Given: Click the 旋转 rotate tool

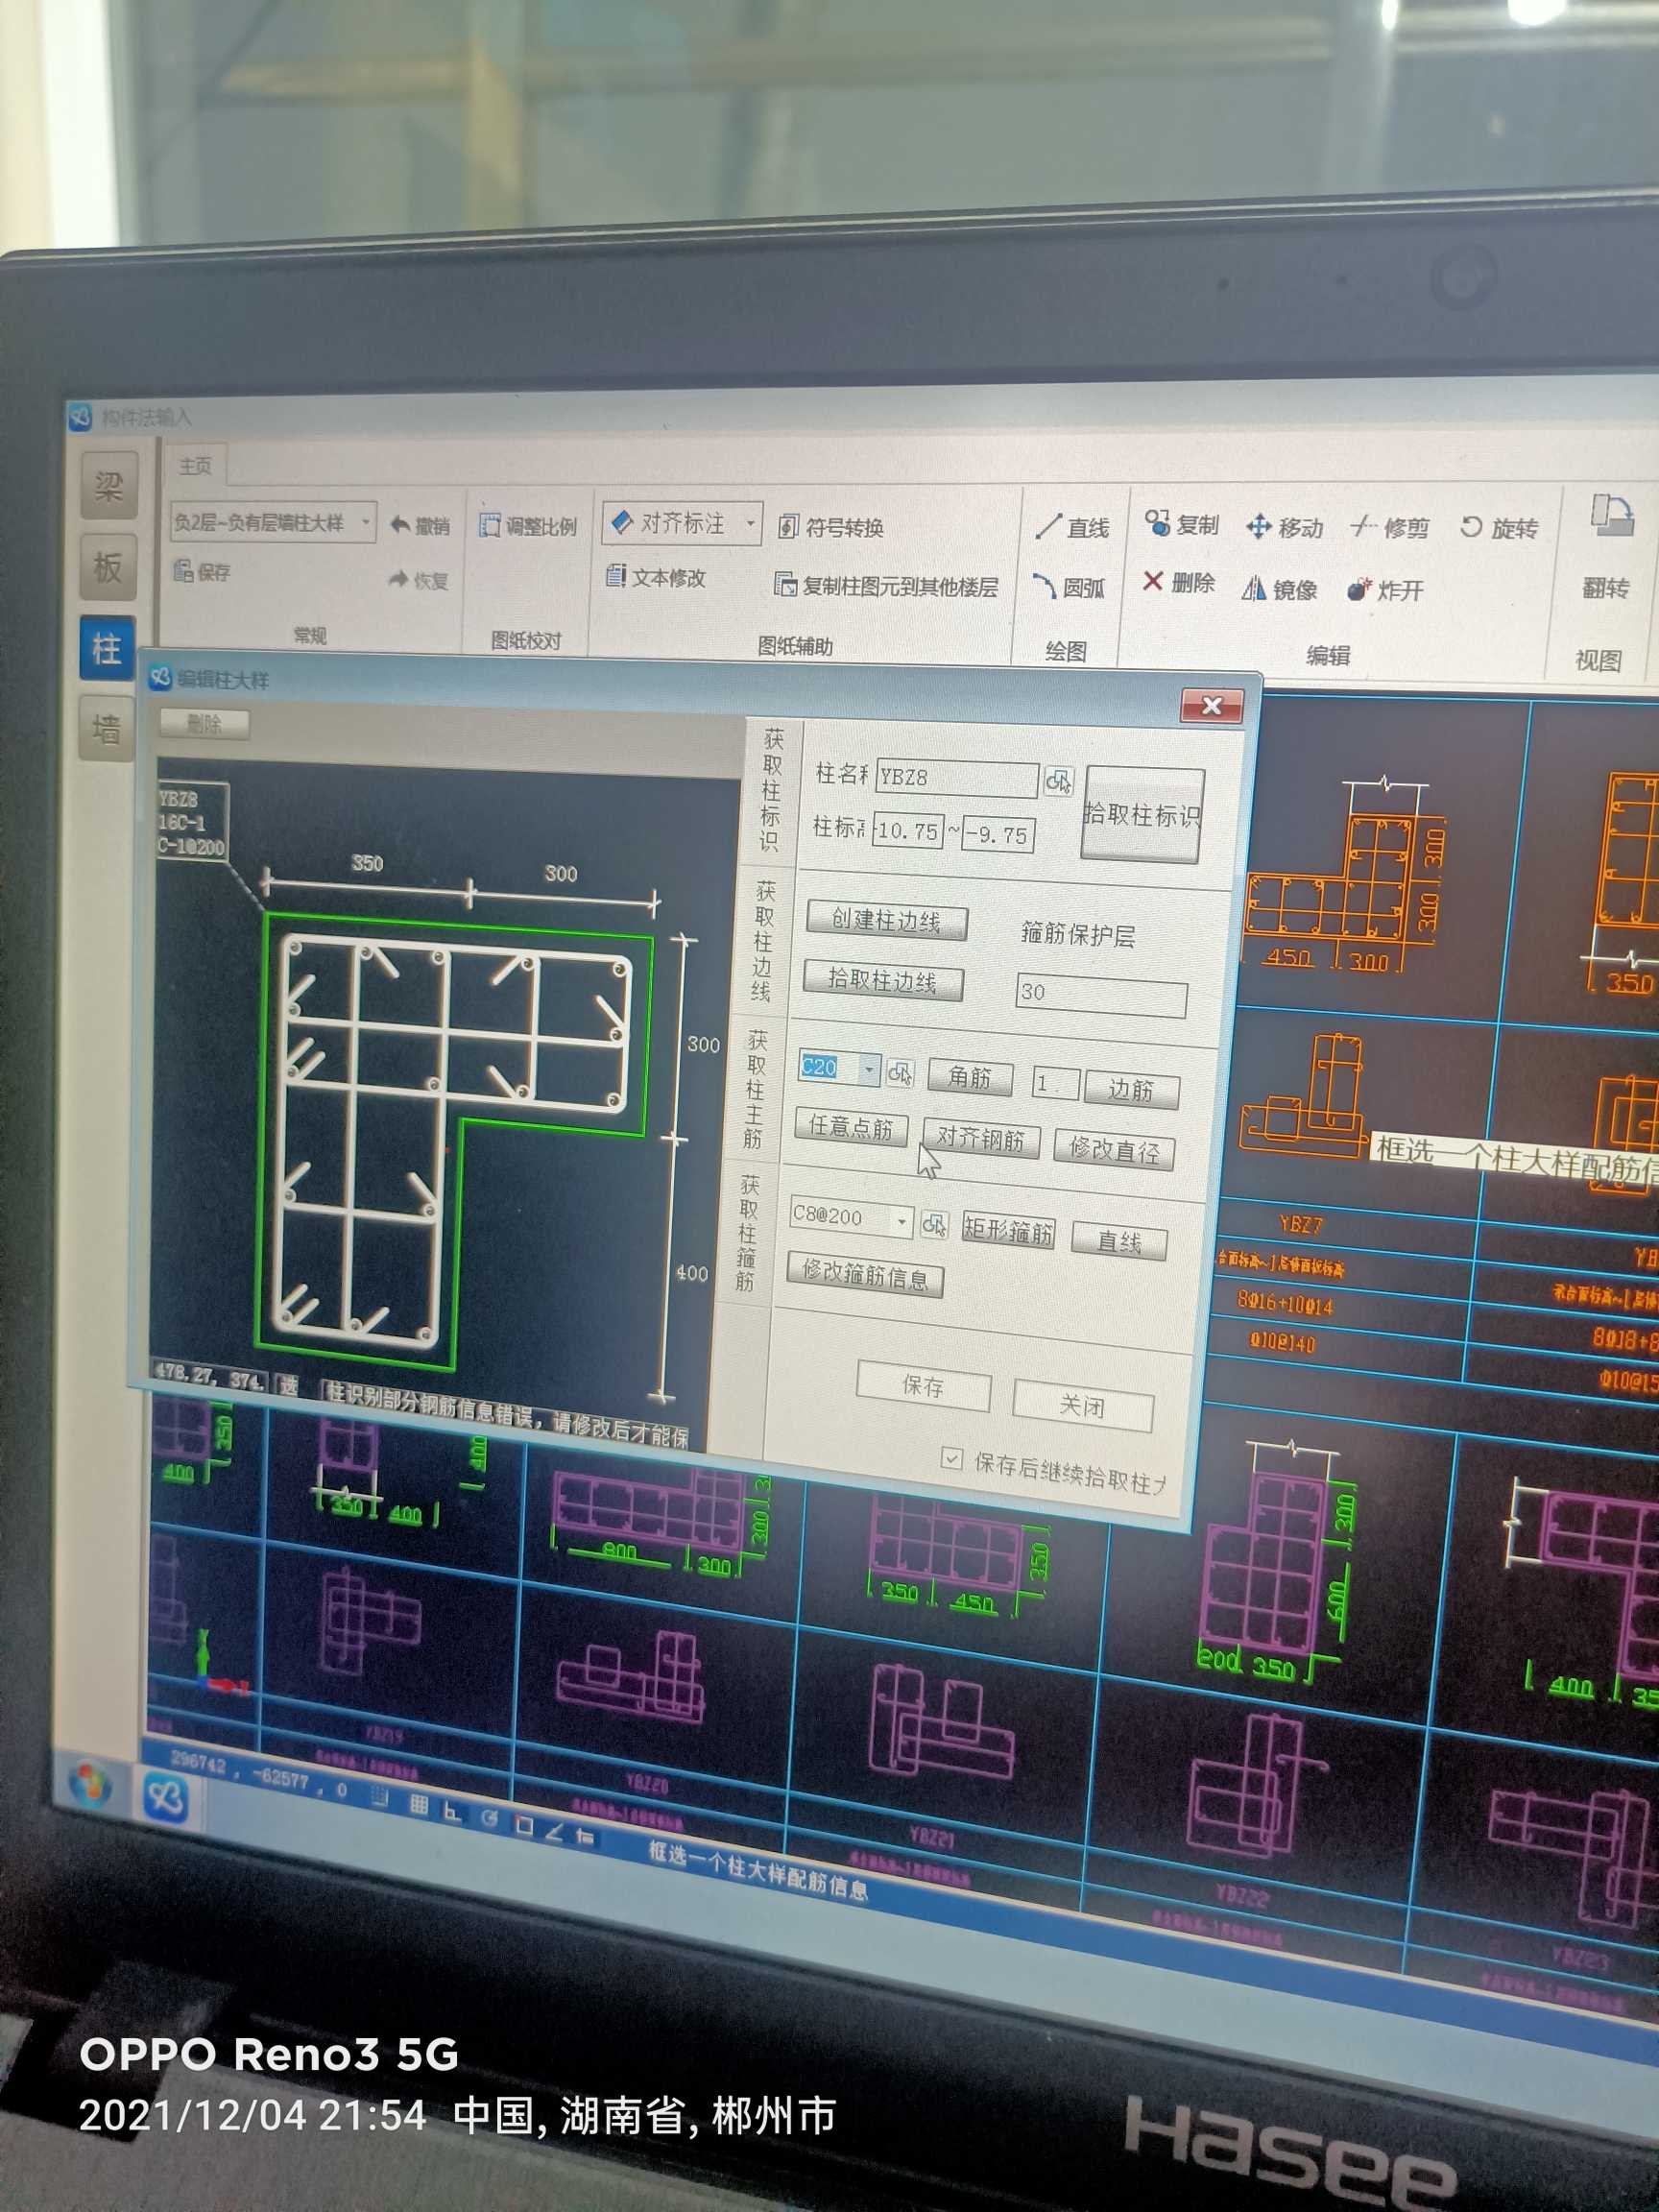Looking at the screenshot, I should point(1499,528).
